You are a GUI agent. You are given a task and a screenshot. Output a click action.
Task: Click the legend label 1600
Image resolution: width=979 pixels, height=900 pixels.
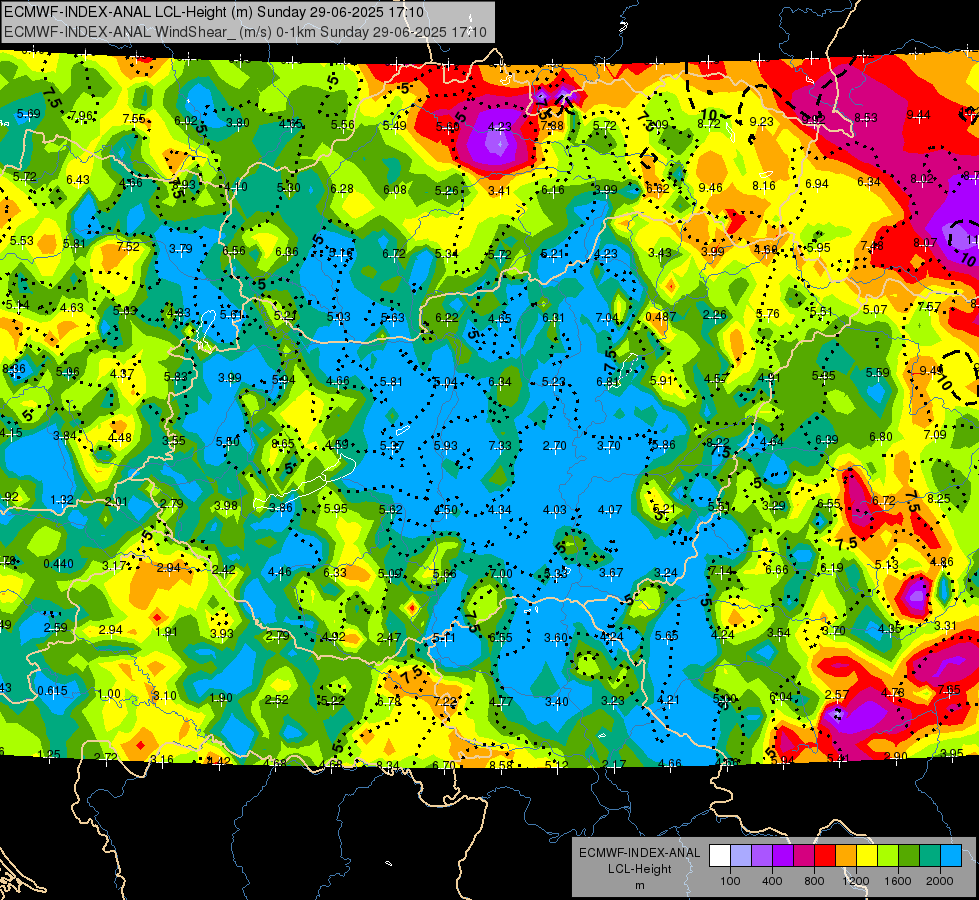[898, 881]
